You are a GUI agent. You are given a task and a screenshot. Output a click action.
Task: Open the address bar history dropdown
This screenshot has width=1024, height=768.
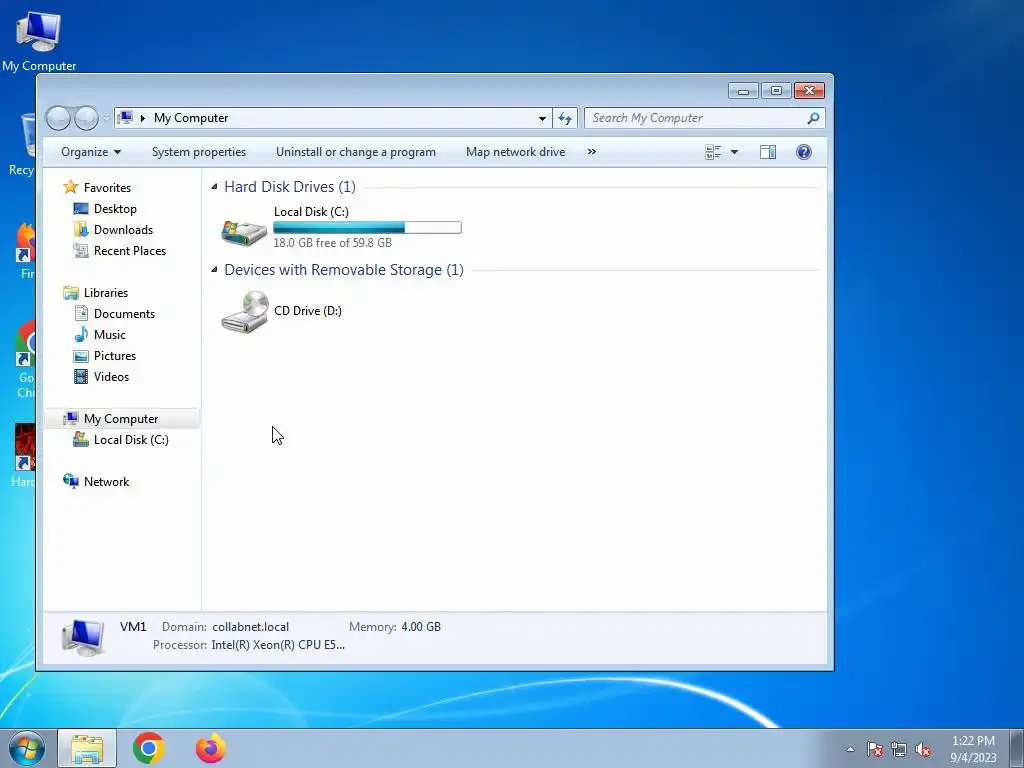(542, 118)
